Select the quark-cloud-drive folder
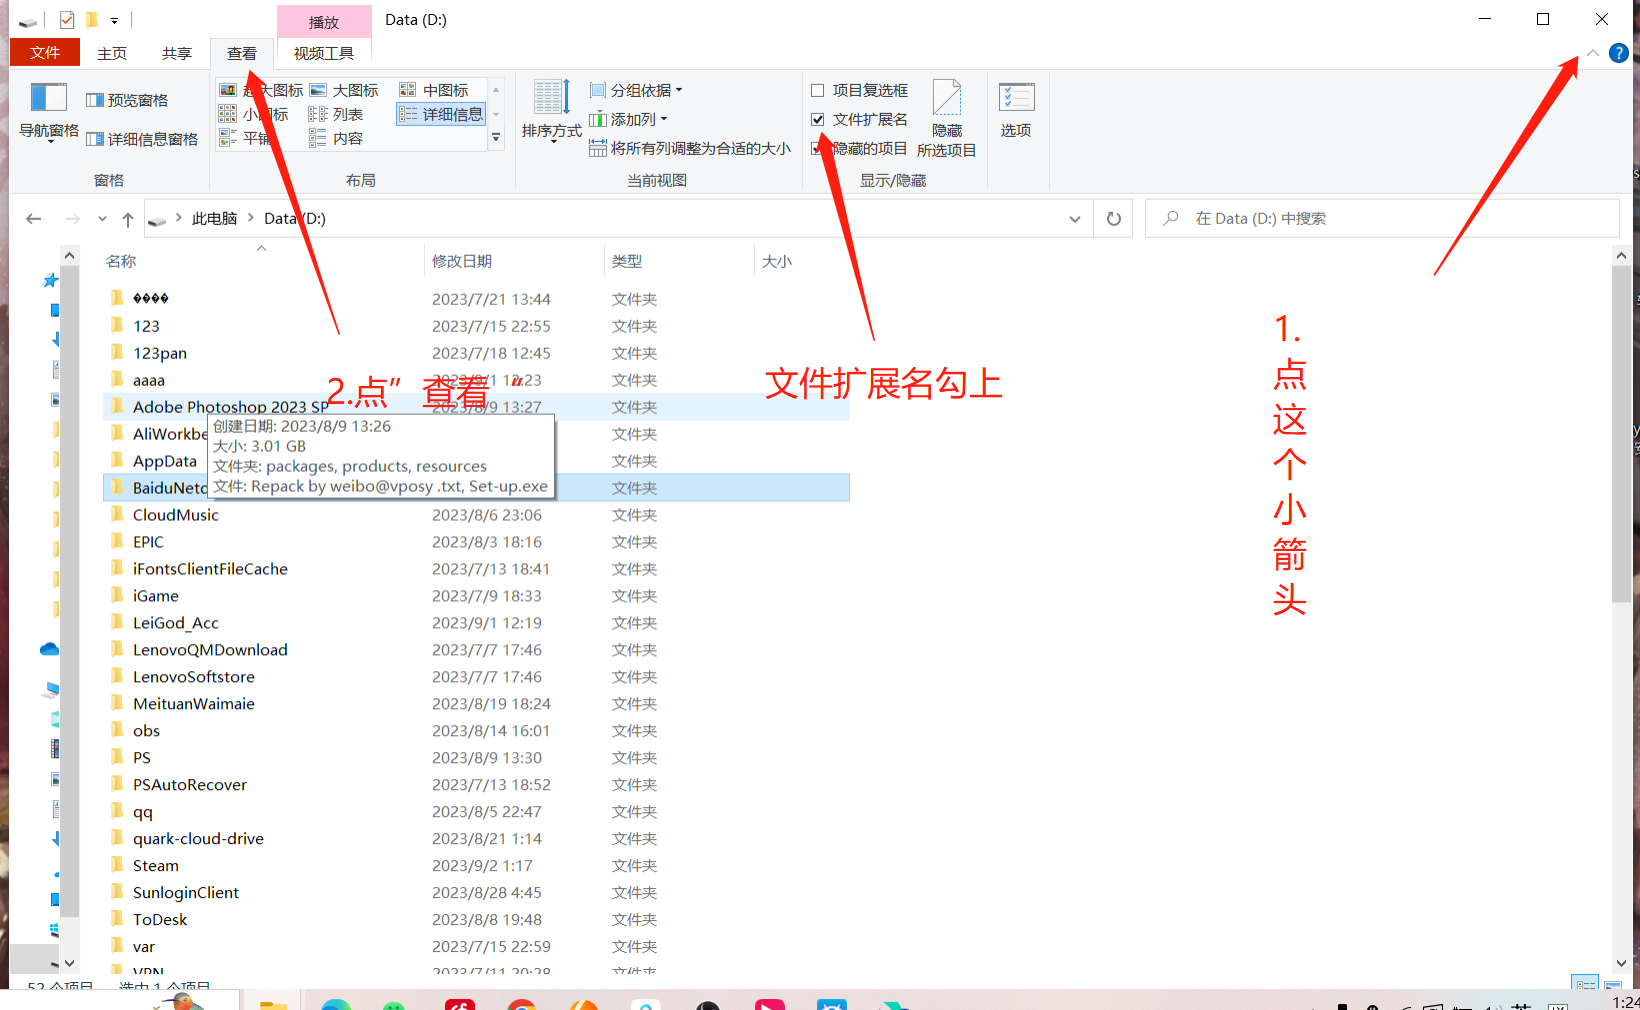 coord(198,839)
